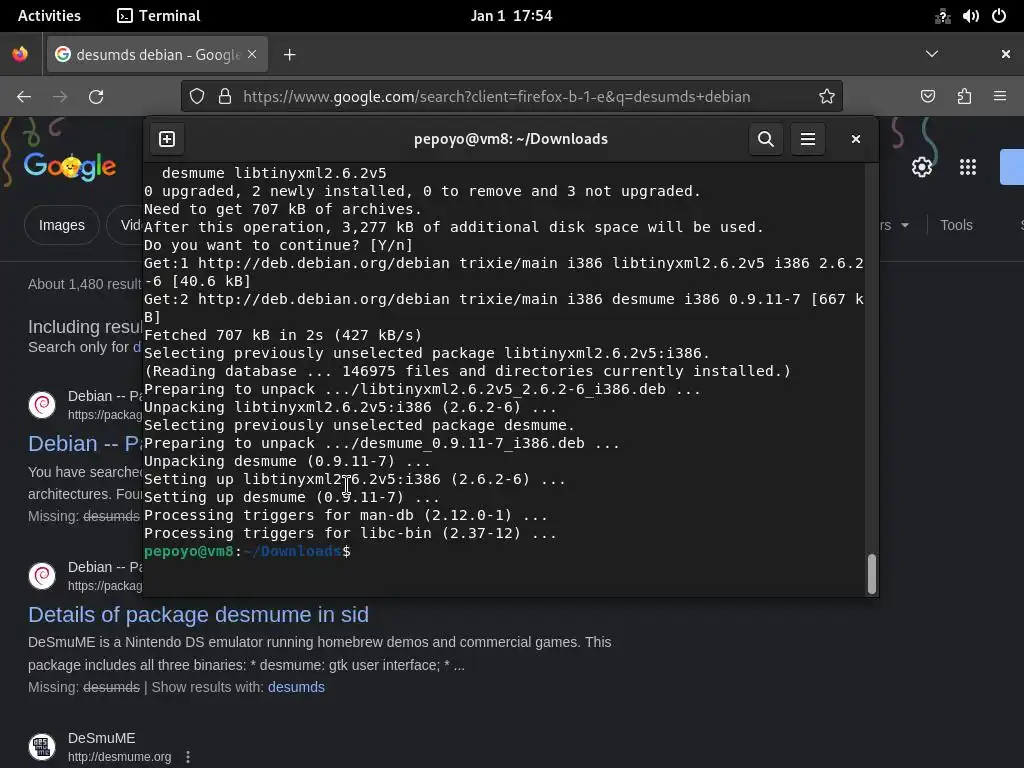
Task: Reload the Google search page
Action: pyautogui.click(x=96, y=97)
